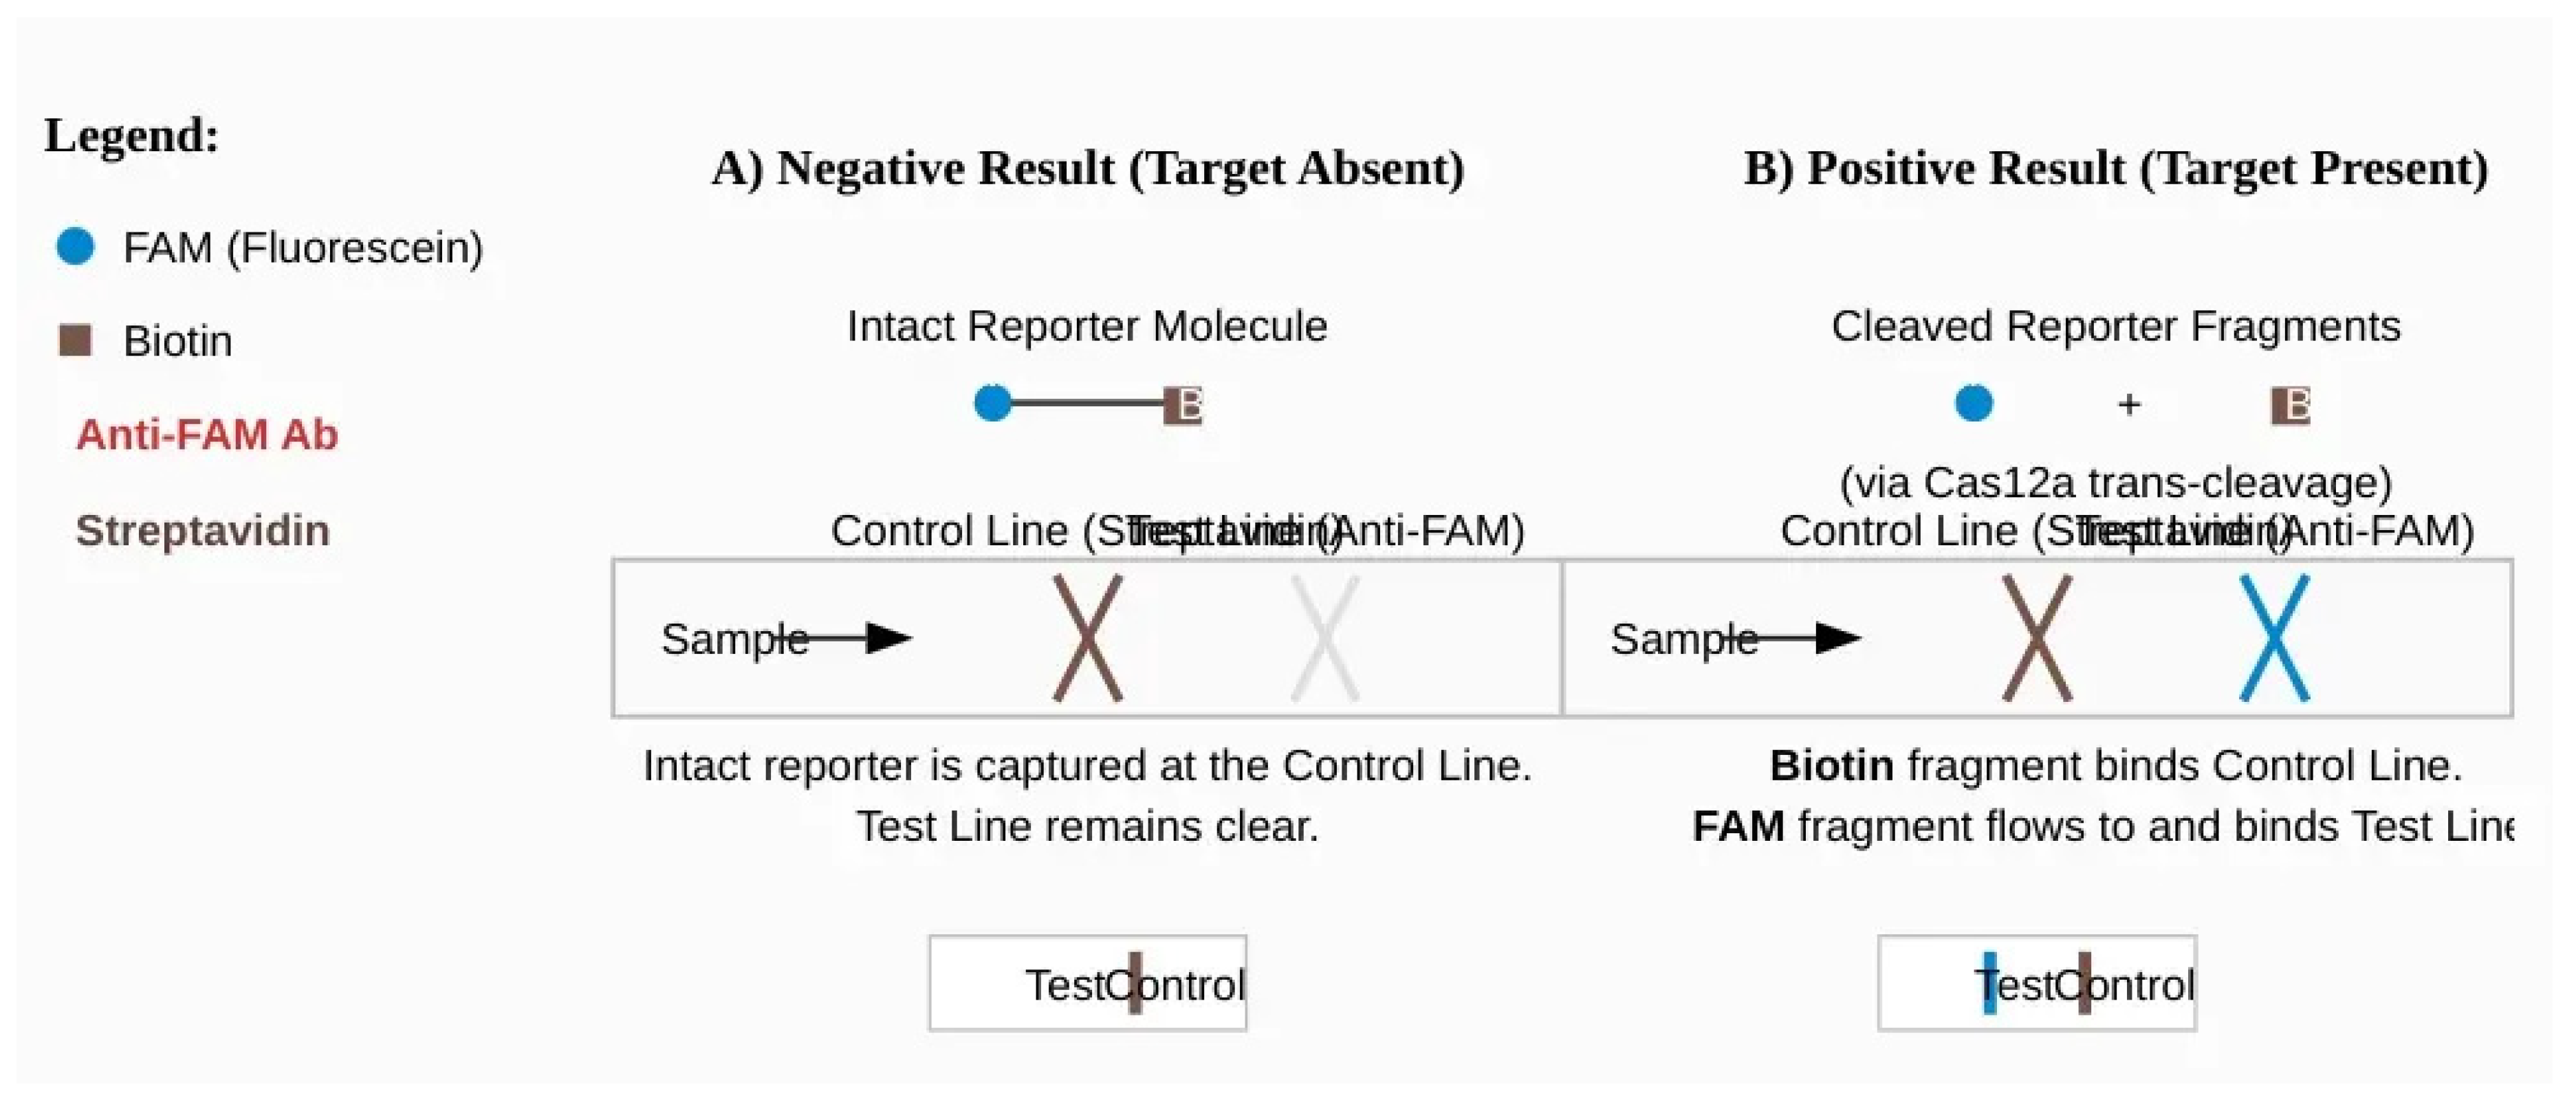Click the blue FAM circle in the legend
This screenshot has height=1100, width=2576.
pyautogui.click(x=75, y=246)
